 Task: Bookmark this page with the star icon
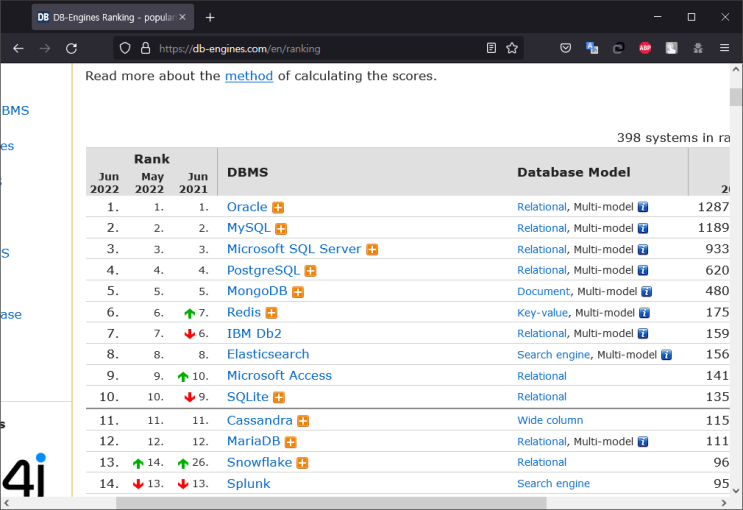(512, 48)
